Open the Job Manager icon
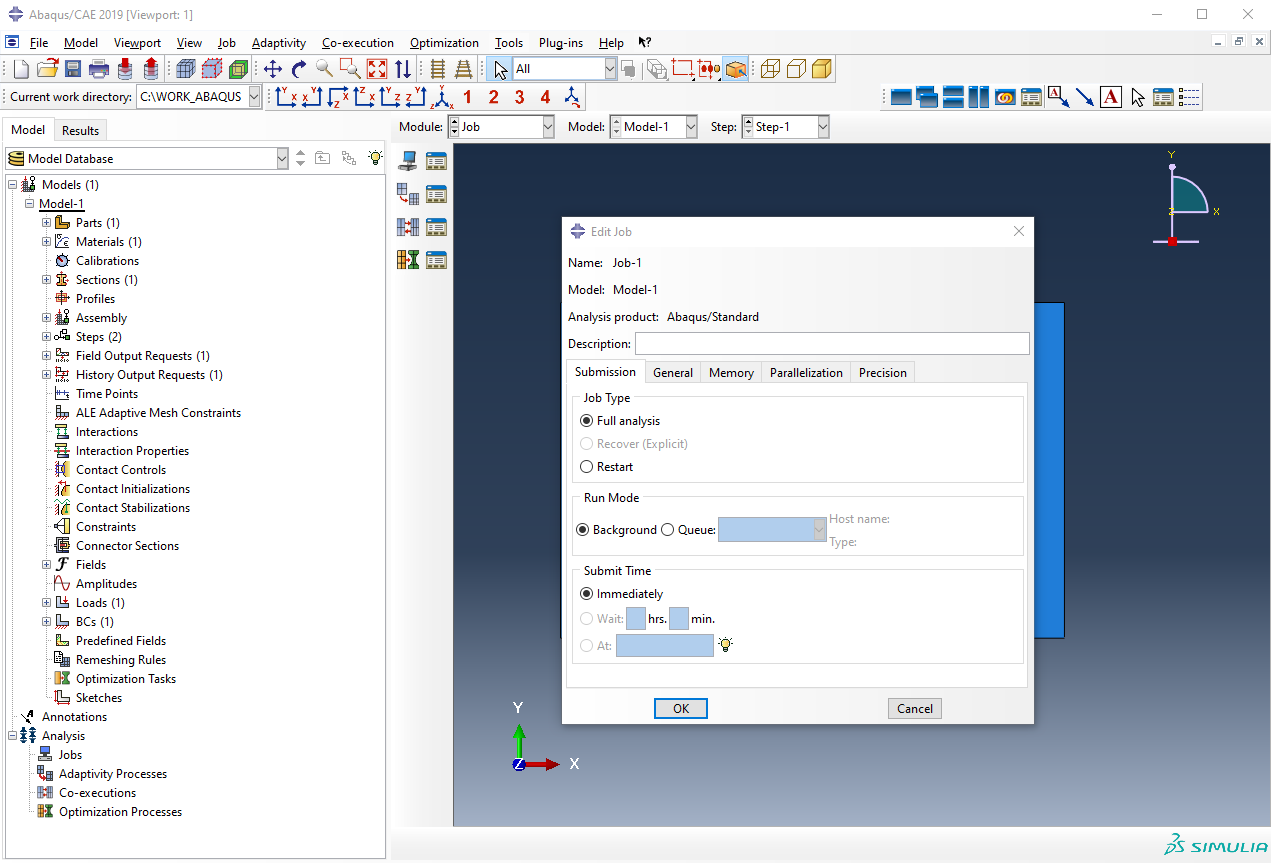The width and height of the screenshot is (1271, 863). coord(436,161)
